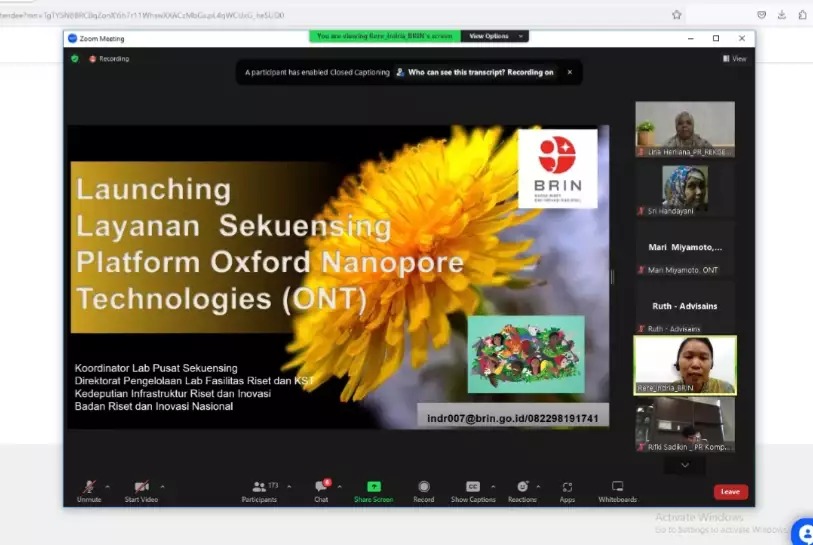Unmute the microphone in Zoom
813x545 pixels.
89,487
